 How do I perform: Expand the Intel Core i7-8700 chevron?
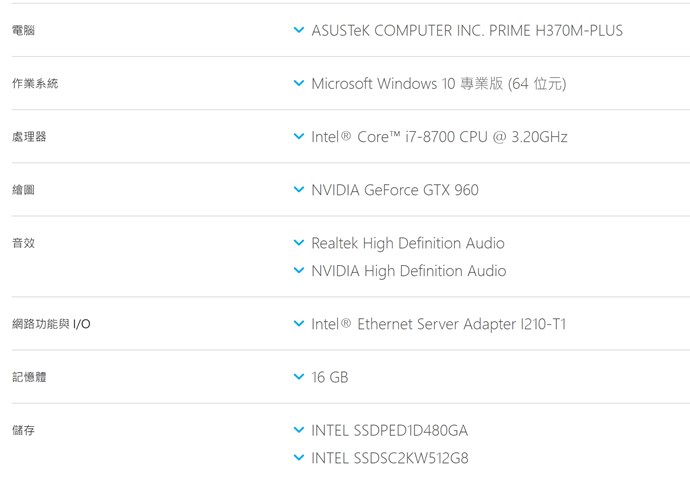point(298,137)
